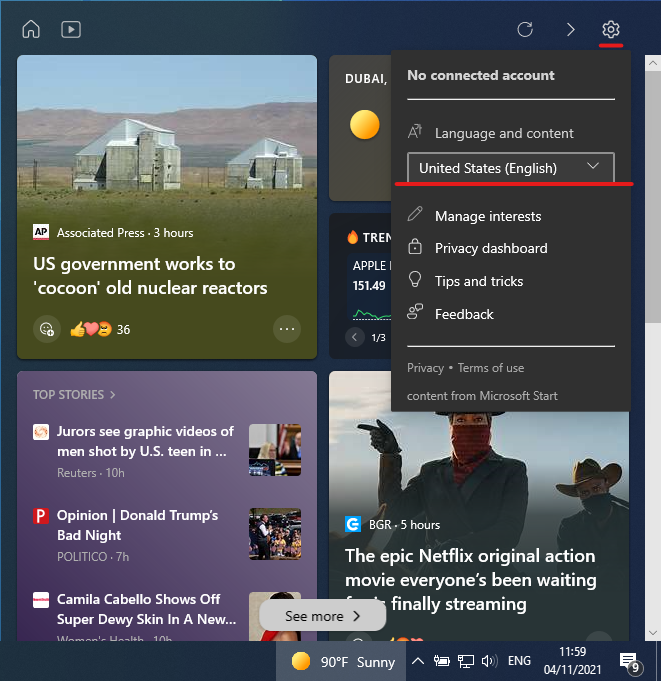Open thumbnail of the jurors story
Viewport: 661px width, 681px height.
(275, 450)
